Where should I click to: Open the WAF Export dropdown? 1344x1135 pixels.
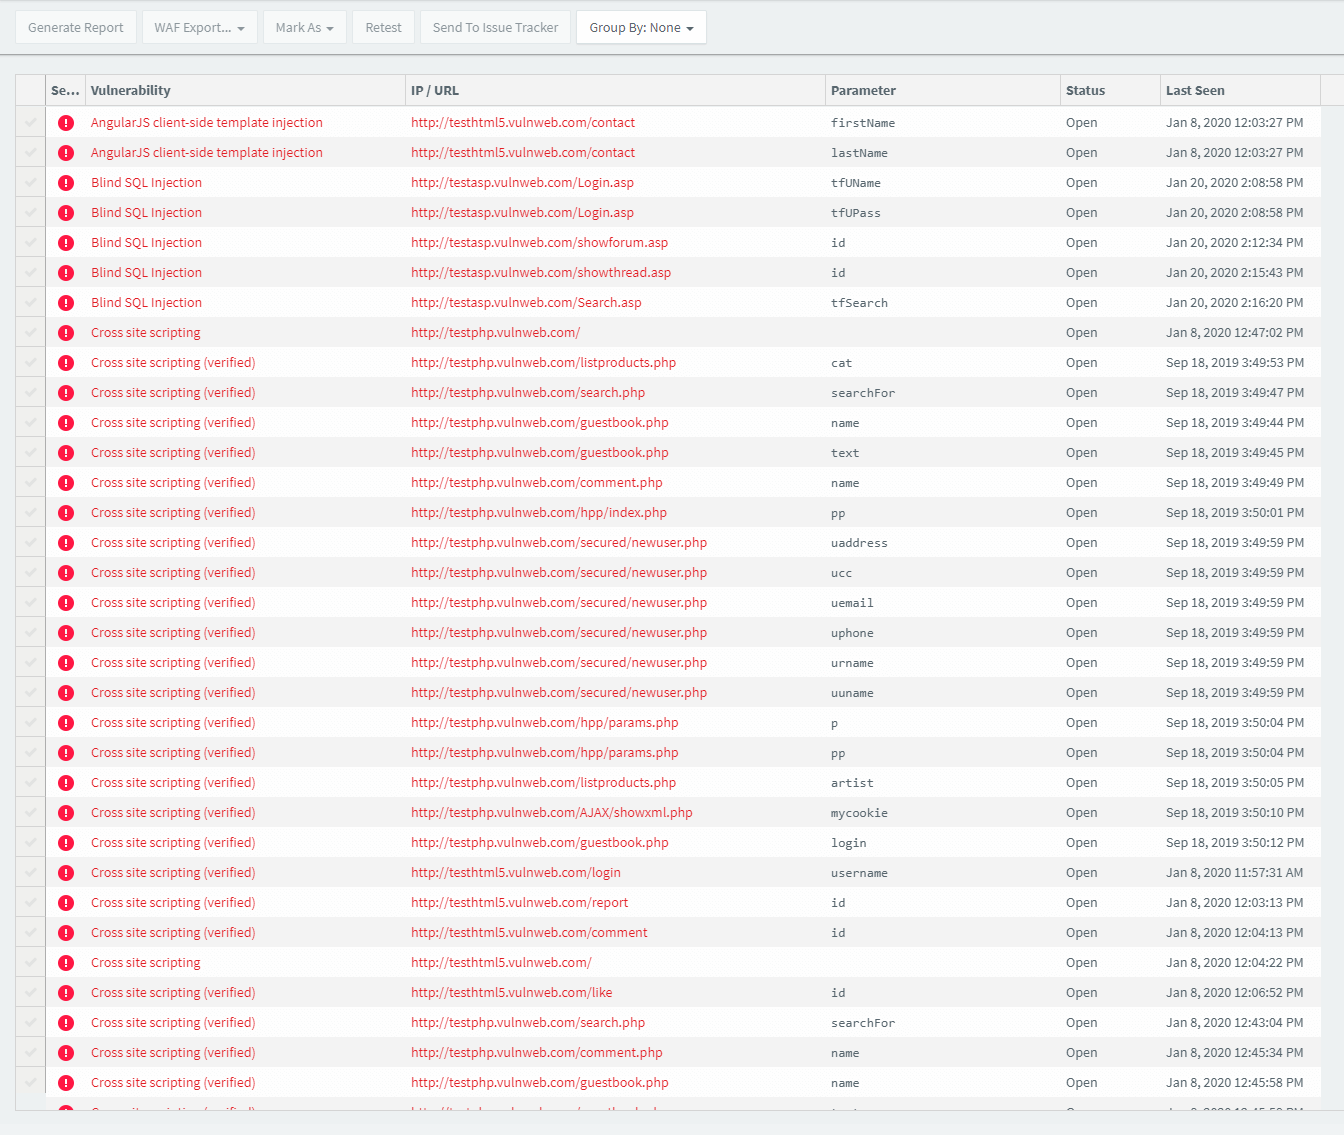click(x=199, y=27)
